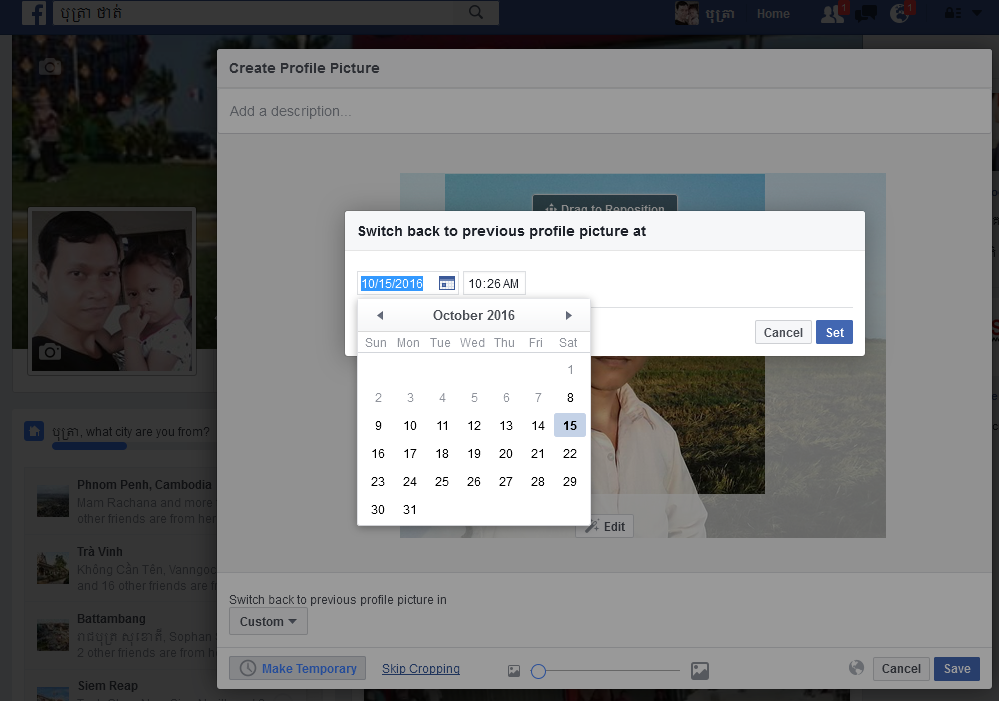Open notifications globe icon in top bar
999x701 pixels.
tap(900, 13)
